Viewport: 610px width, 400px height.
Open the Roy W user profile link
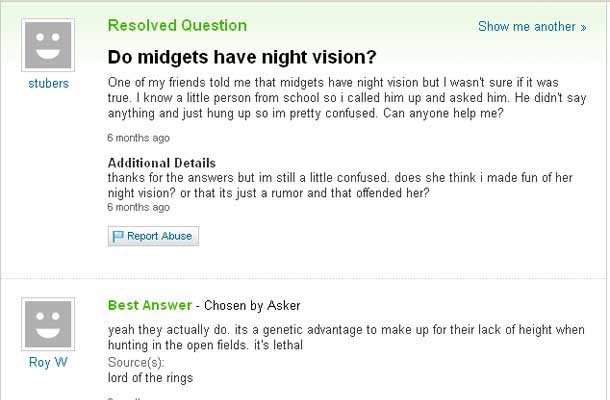coord(48,363)
